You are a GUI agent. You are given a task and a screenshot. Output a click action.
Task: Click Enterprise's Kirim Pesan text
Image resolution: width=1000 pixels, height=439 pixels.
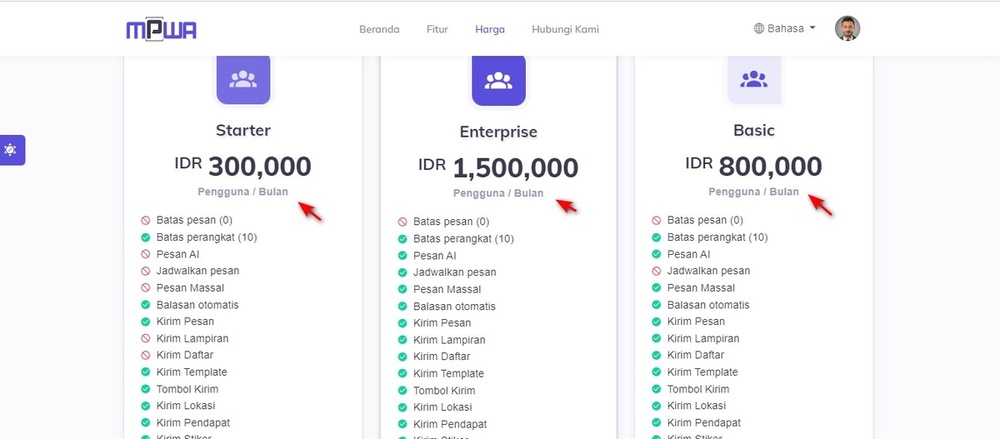click(442, 323)
